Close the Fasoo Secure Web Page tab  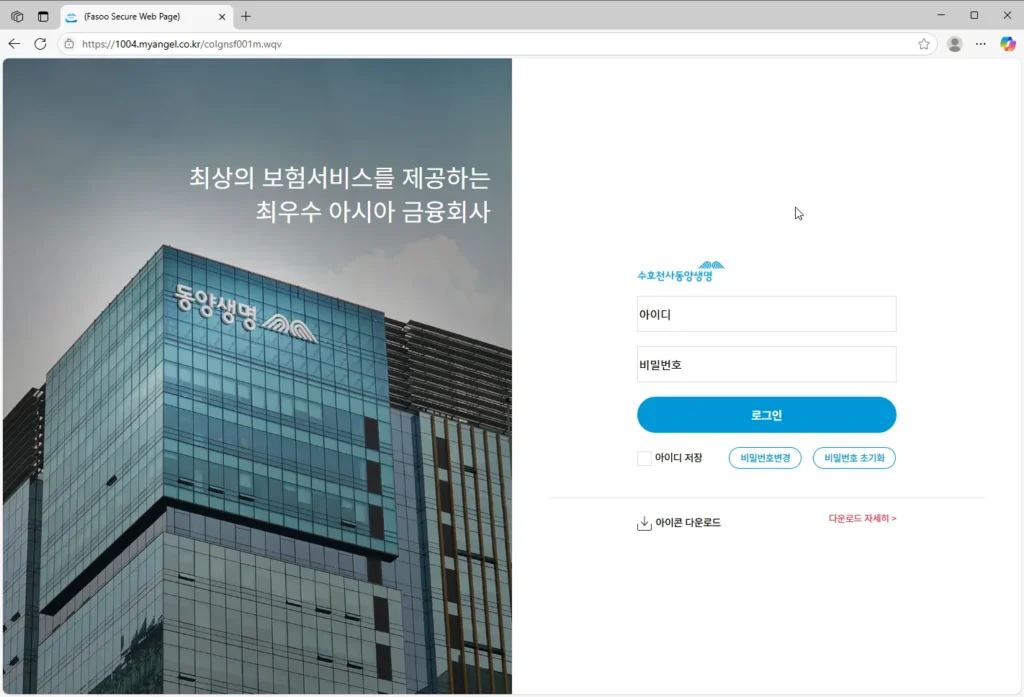222,16
